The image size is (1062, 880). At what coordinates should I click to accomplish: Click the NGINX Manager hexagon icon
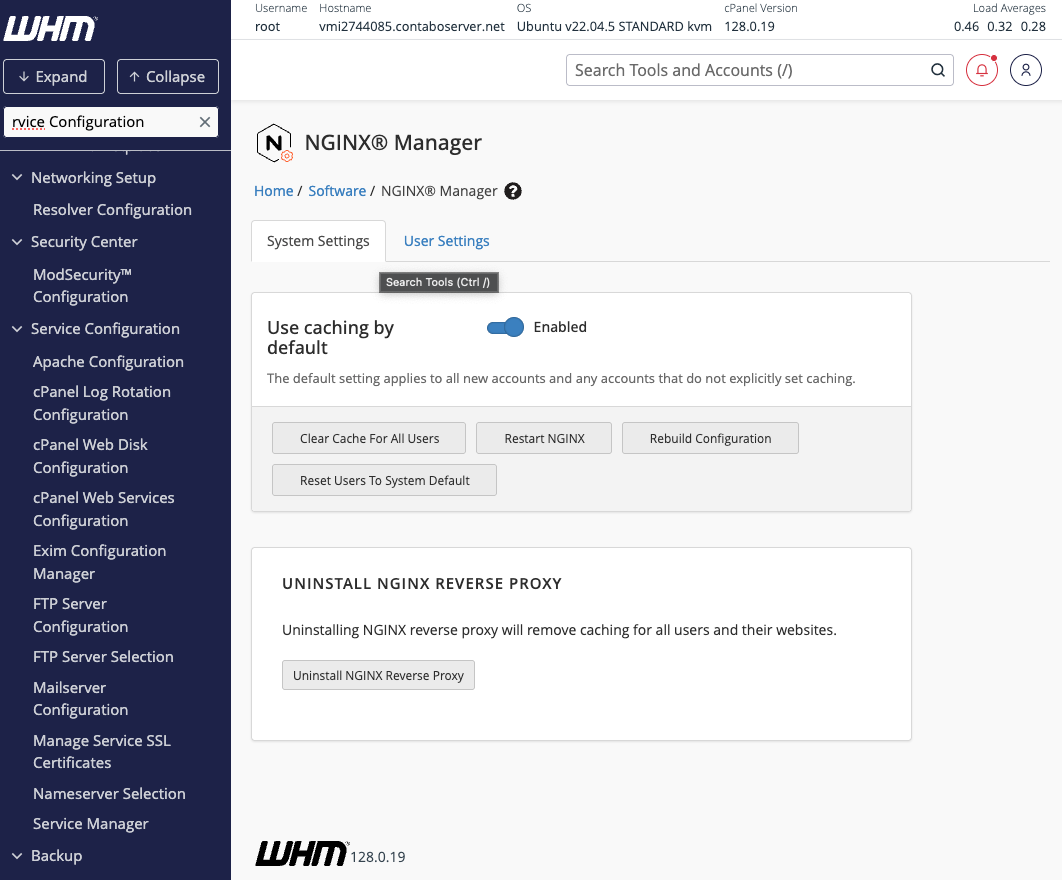(x=274, y=143)
